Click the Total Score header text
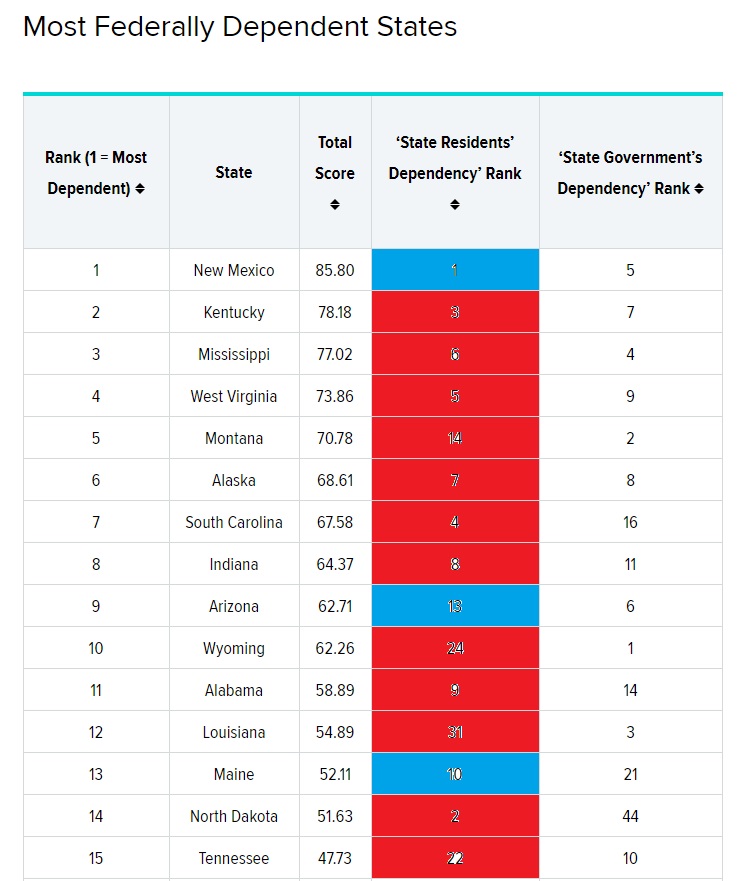738x881 pixels. point(335,158)
